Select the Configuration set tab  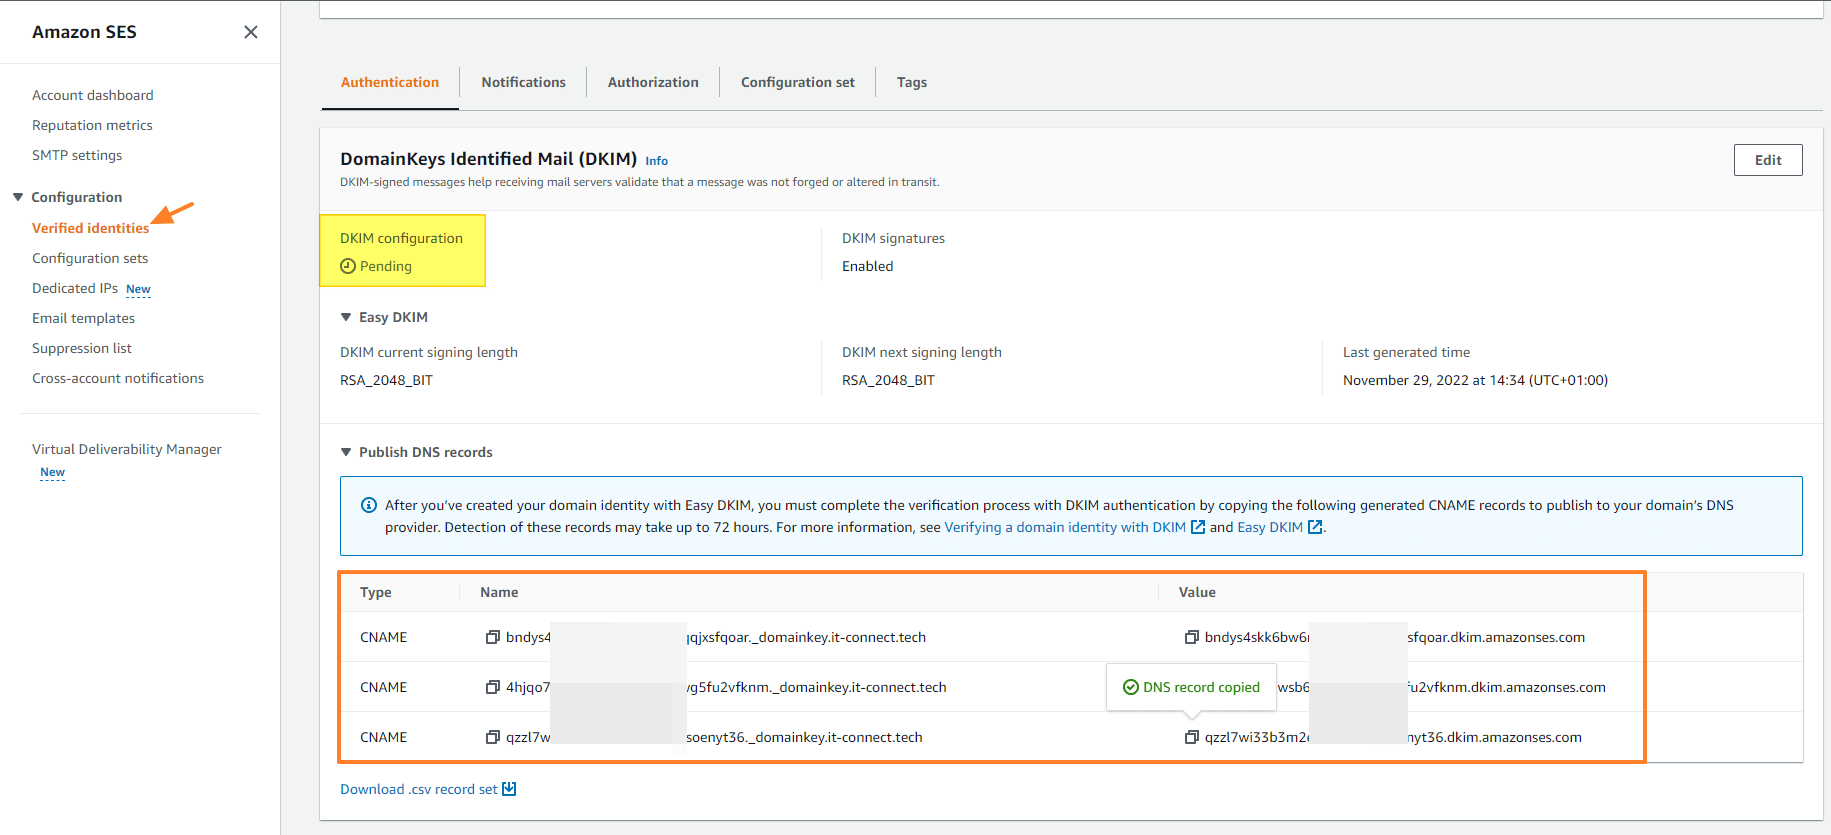pyautogui.click(x=797, y=82)
